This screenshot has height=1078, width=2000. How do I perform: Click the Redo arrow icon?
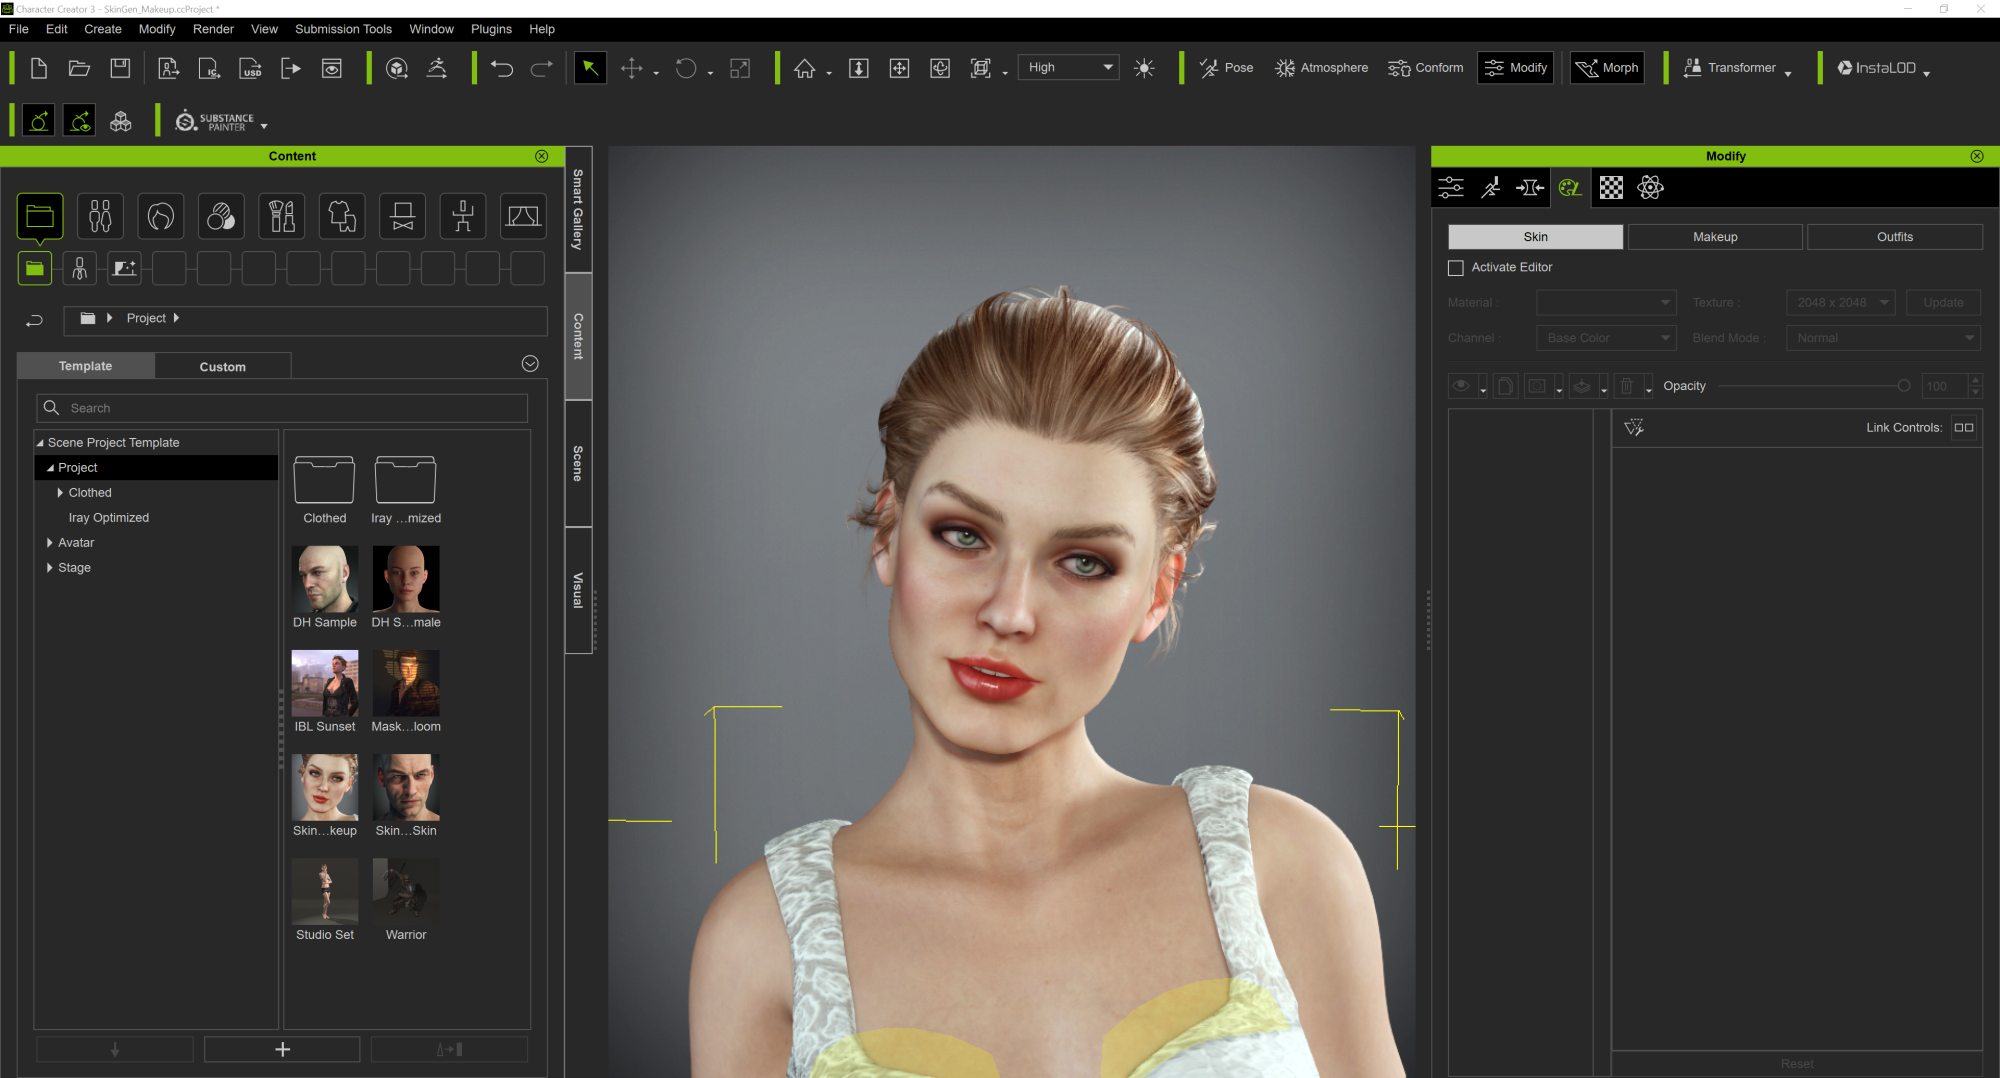[542, 68]
